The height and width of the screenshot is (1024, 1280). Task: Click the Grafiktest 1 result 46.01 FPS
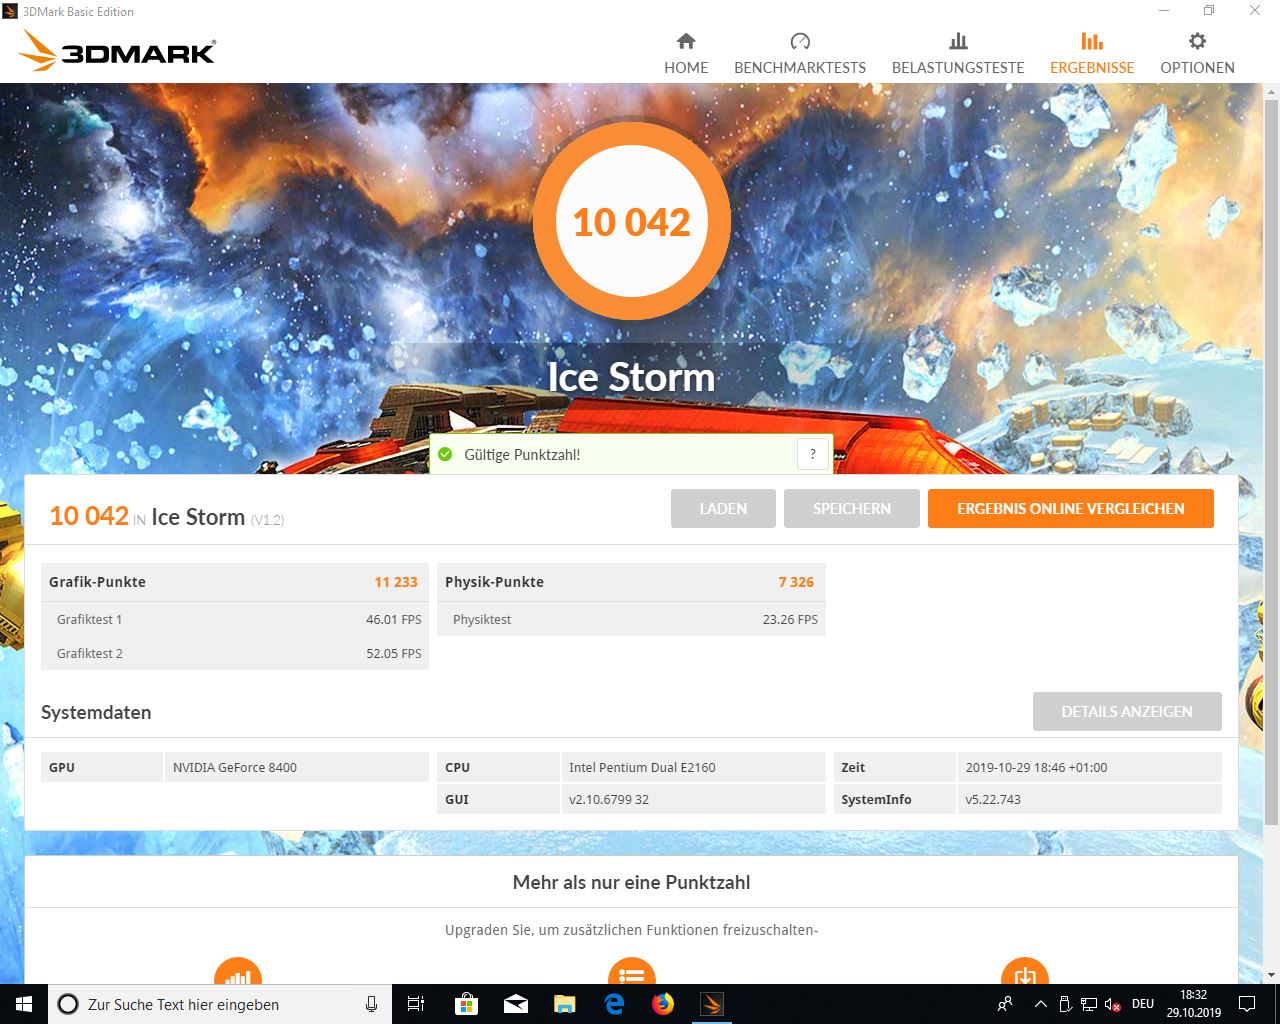(x=394, y=619)
